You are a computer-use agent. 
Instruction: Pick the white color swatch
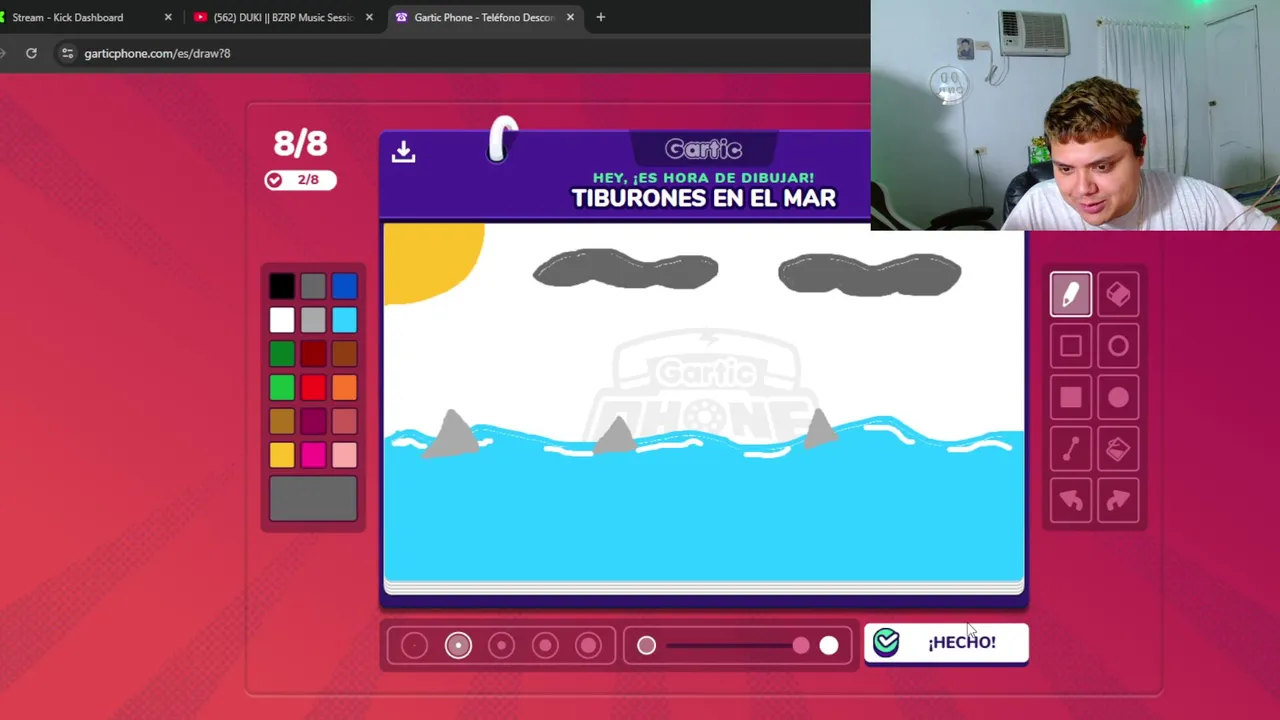tap(282, 320)
